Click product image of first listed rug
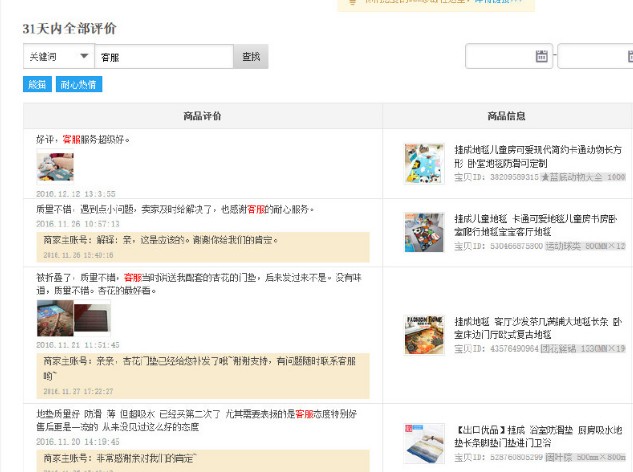Screen dimensions: 633x472 point(424,163)
